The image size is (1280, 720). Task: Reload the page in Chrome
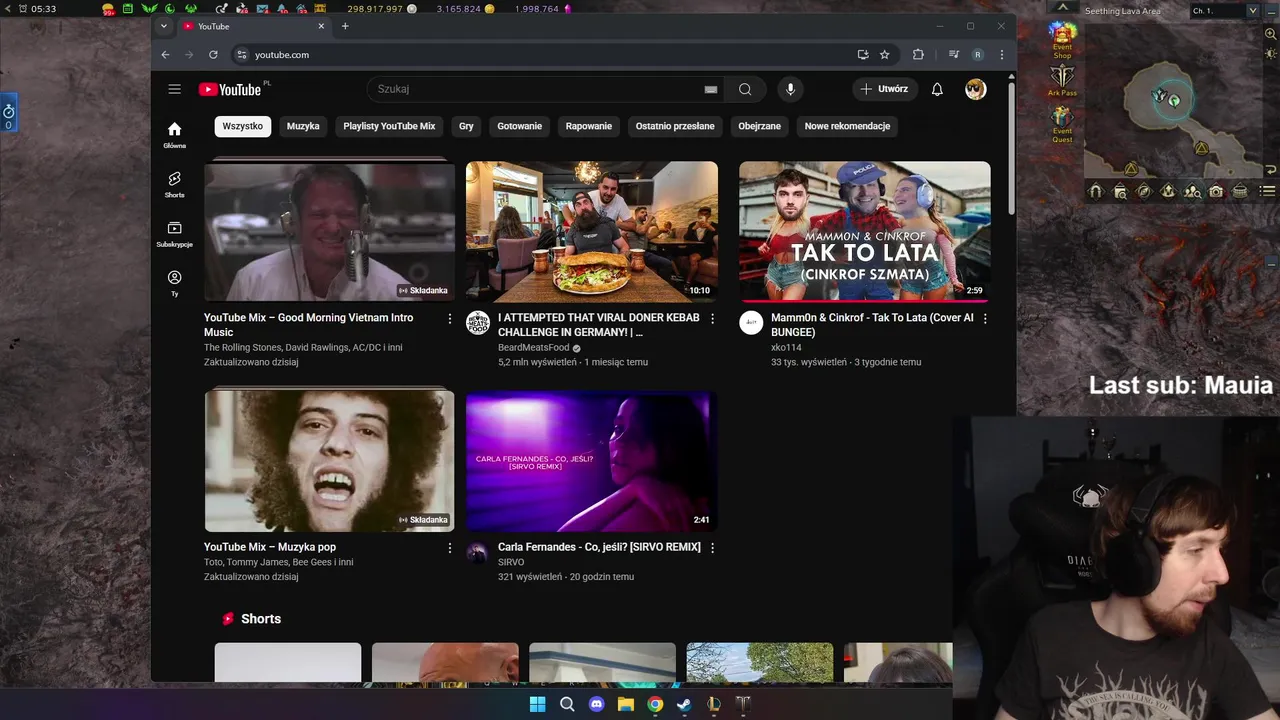coord(213,55)
